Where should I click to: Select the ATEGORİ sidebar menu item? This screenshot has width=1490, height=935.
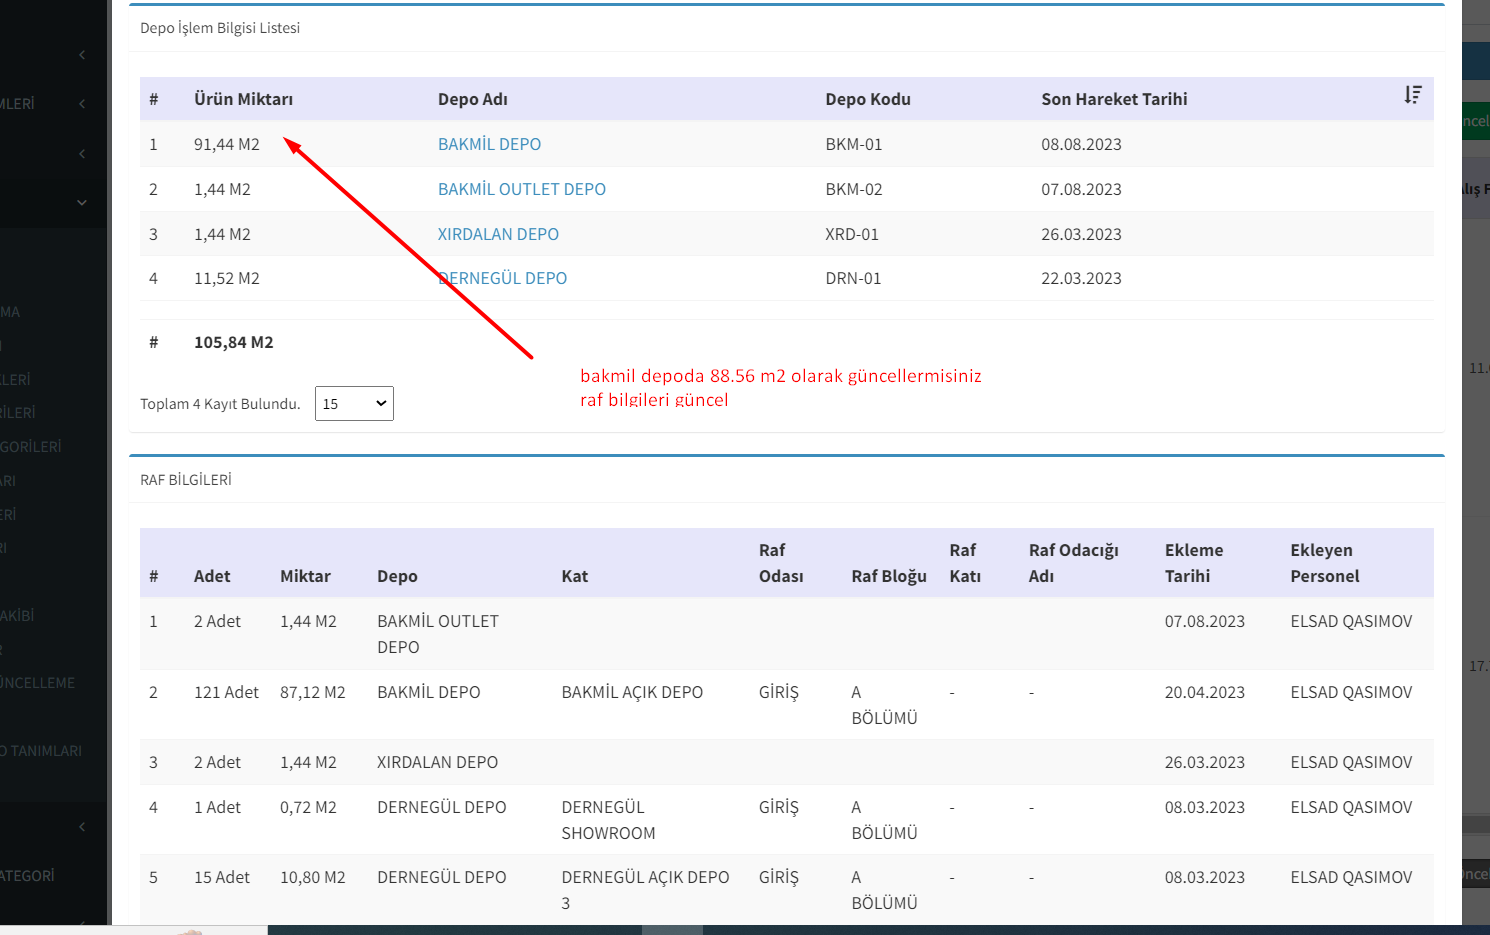pyautogui.click(x=28, y=876)
